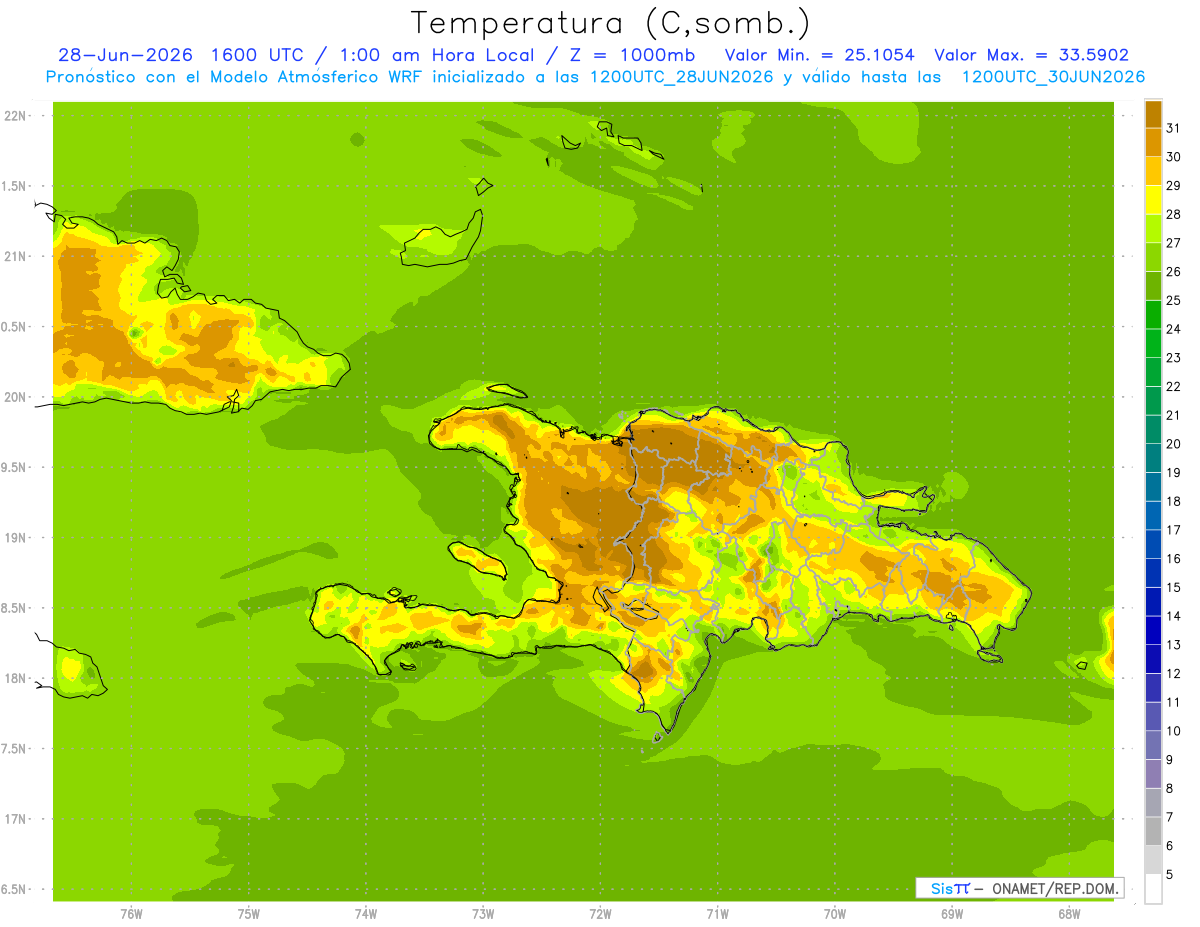This screenshot has height=927, width=1200.
Task: Click the '73W' longitude axis label
Action: tap(483, 914)
